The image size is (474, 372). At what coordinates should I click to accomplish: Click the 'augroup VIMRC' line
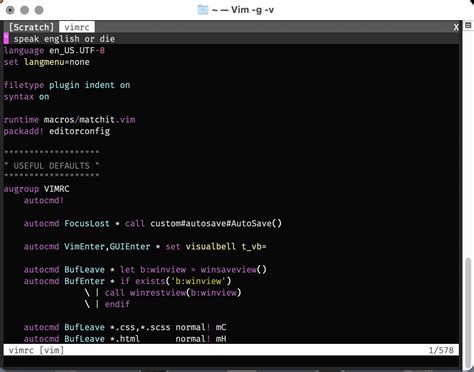[x=37, y=189]
